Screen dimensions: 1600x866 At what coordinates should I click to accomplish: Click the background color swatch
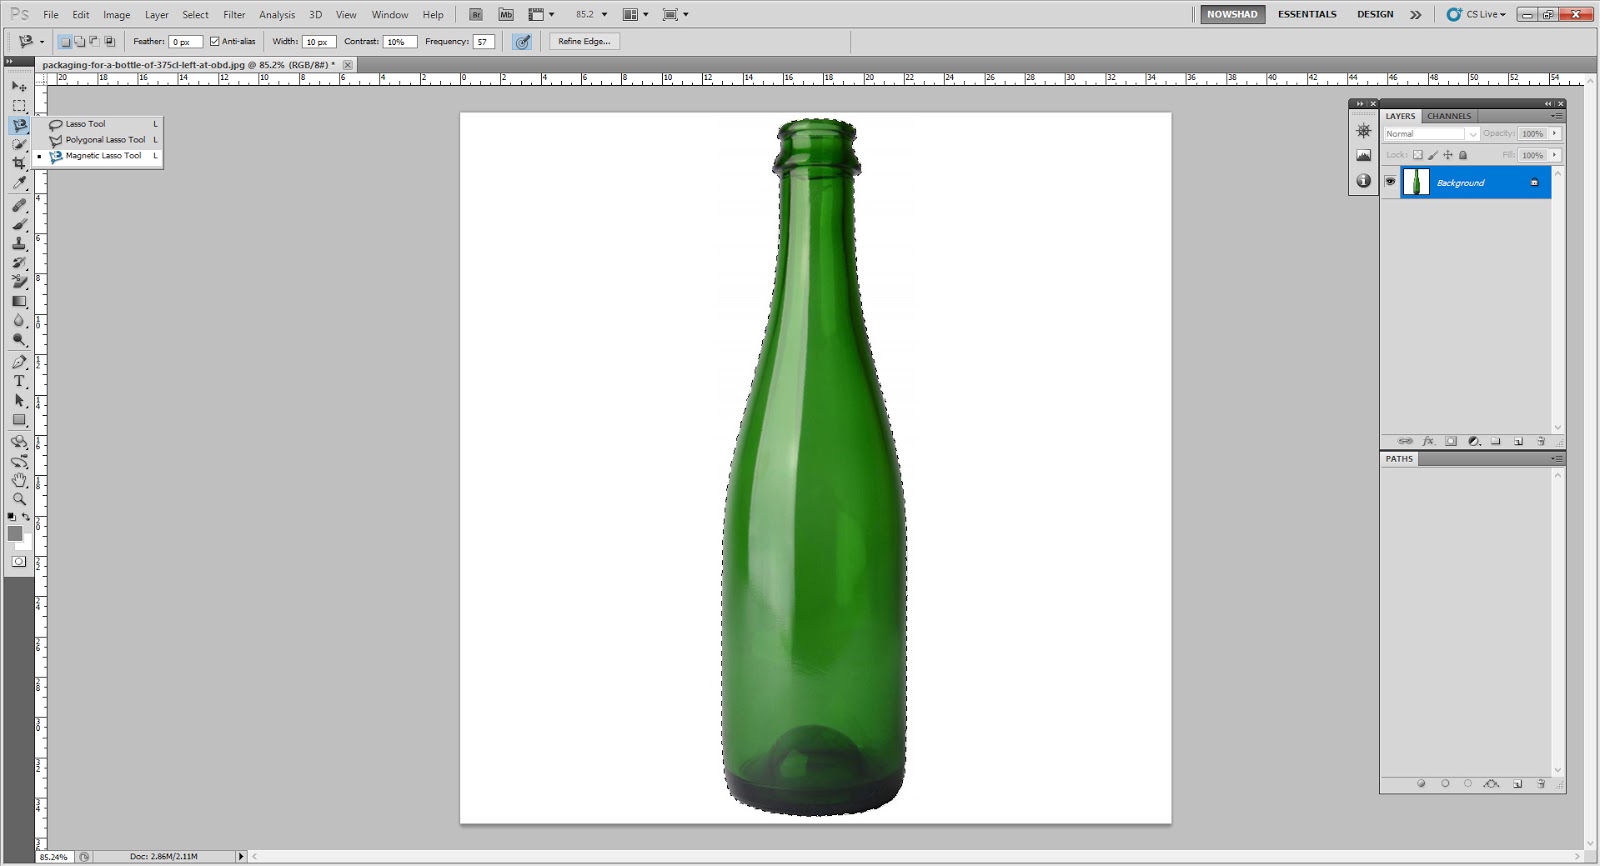click(27, 545)
